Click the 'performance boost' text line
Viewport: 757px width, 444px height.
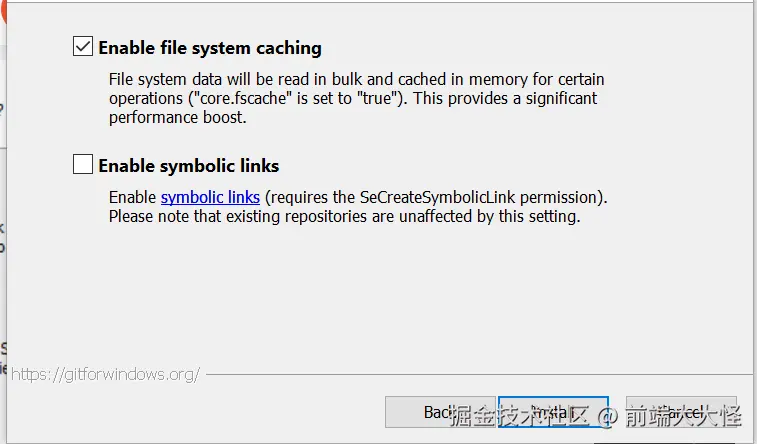tap(177, 117)
